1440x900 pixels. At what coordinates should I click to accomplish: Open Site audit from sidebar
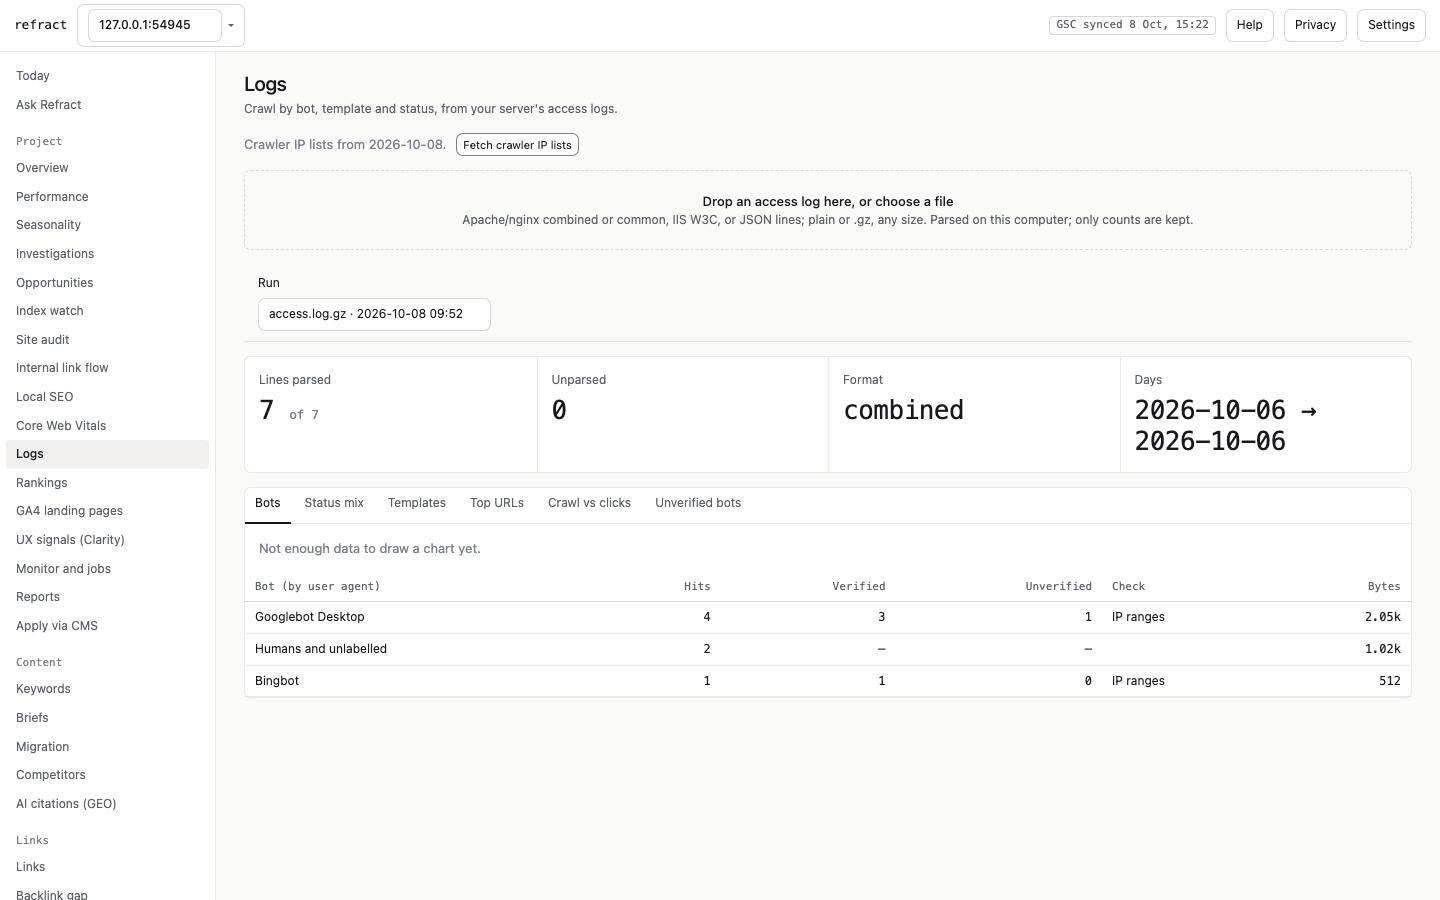tap(43, 340)
